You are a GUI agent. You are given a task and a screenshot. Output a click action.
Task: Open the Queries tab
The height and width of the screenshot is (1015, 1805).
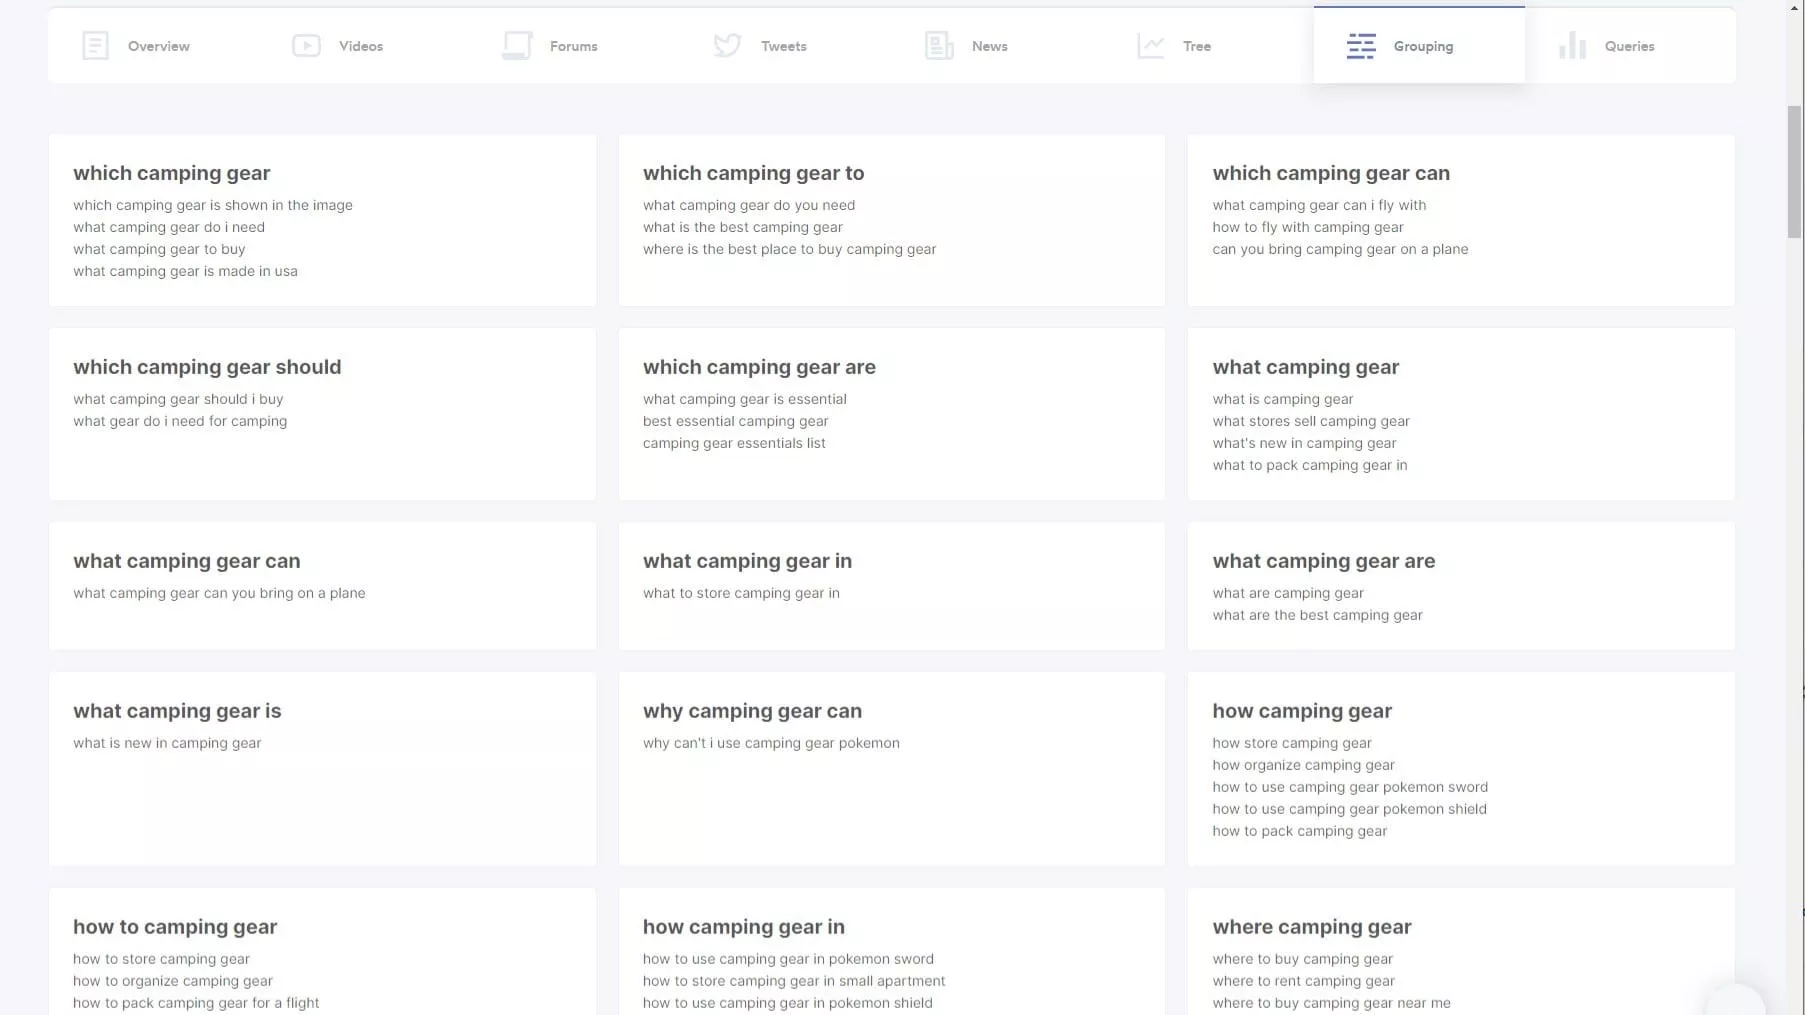pos(1629,46)
